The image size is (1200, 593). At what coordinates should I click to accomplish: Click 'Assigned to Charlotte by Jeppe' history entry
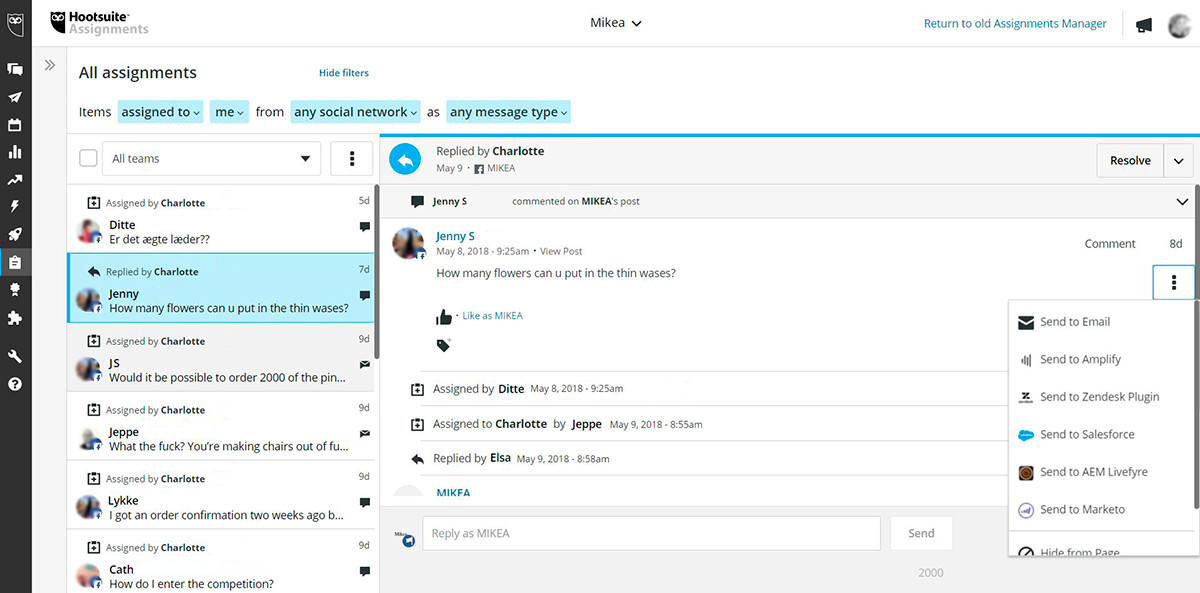point(557,424)
